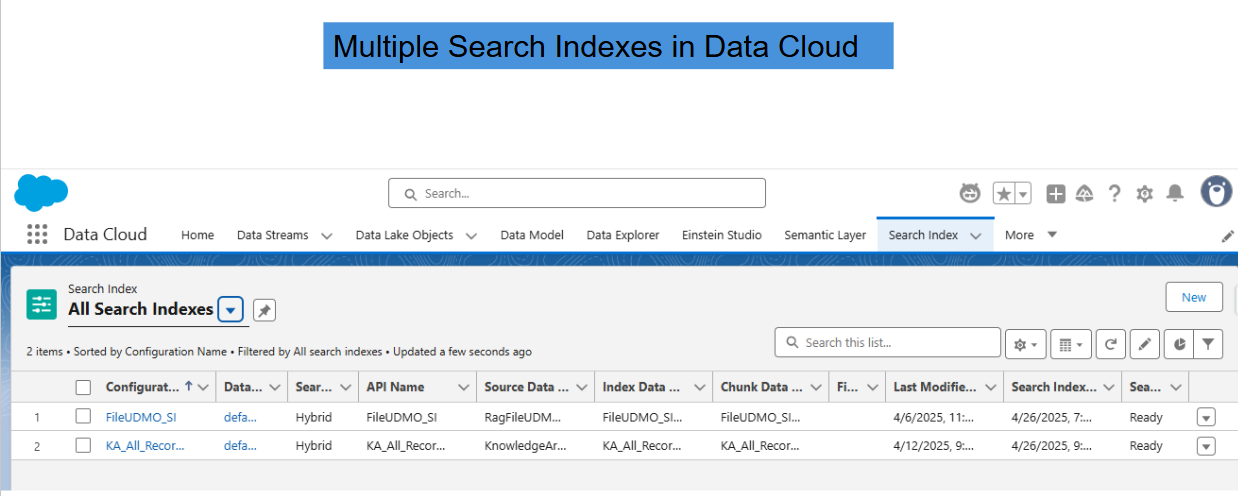The width and height of the screenshot is (1238, 496).
Task: Open the App Launcher grid icon
Action: pyautogui.click(x=37, y=234)
